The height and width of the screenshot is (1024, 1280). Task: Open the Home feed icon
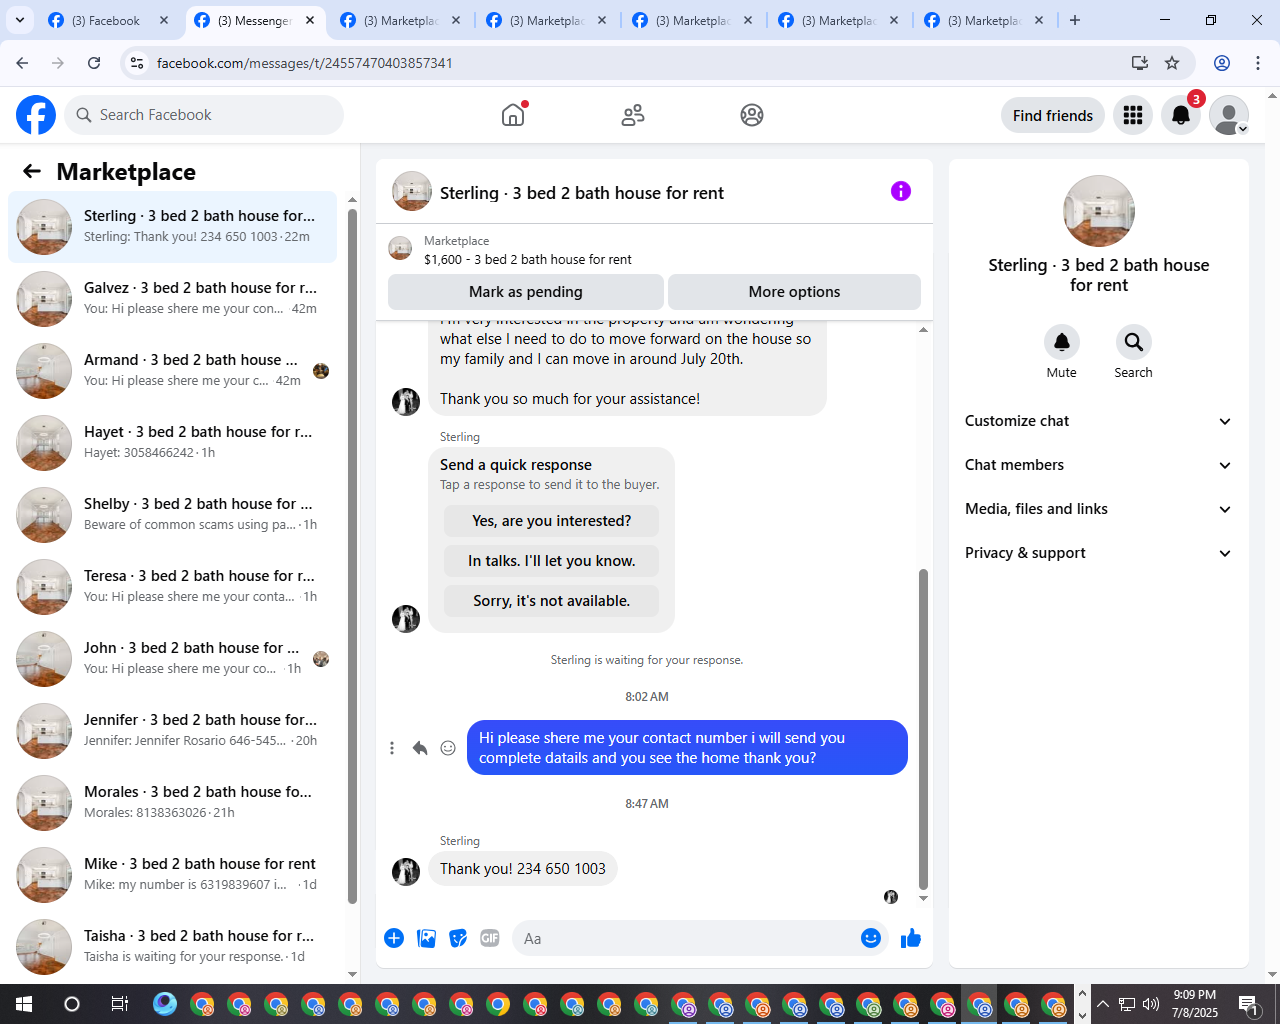513,115
